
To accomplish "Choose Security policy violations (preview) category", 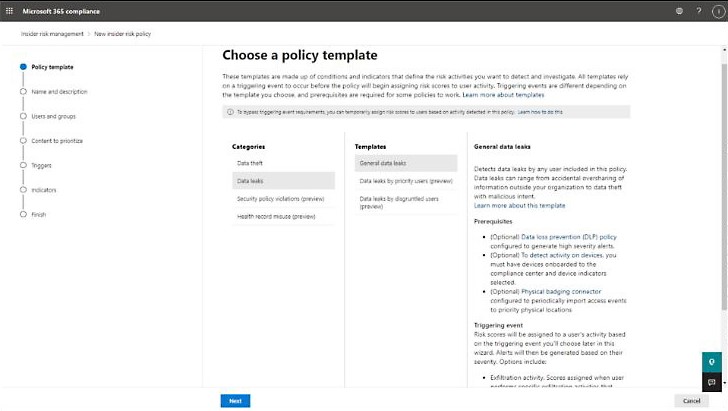I will pyautogui.click(x=283, y=198).
